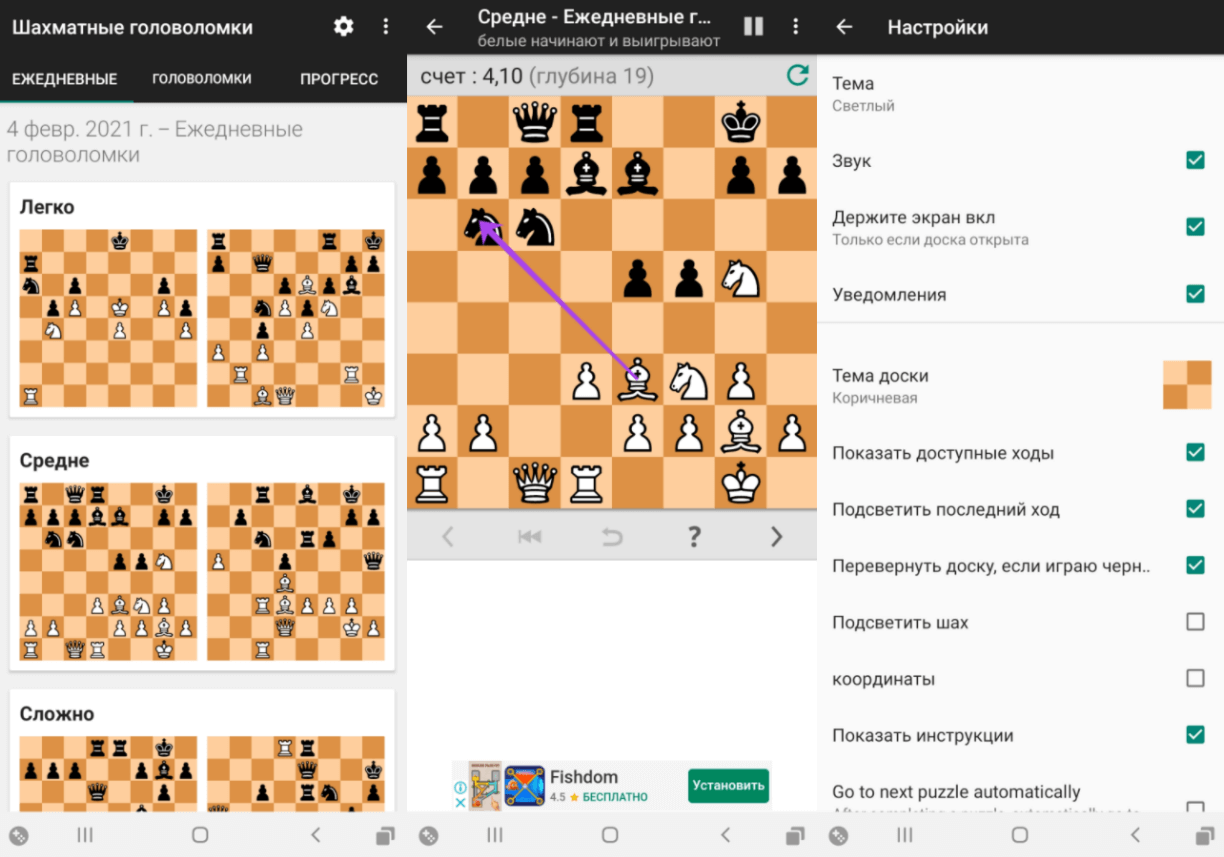This screenshot has width=1224, height=857.
Task: Turn on the координаты checkbox
Action: click(x=1195, y=679)
